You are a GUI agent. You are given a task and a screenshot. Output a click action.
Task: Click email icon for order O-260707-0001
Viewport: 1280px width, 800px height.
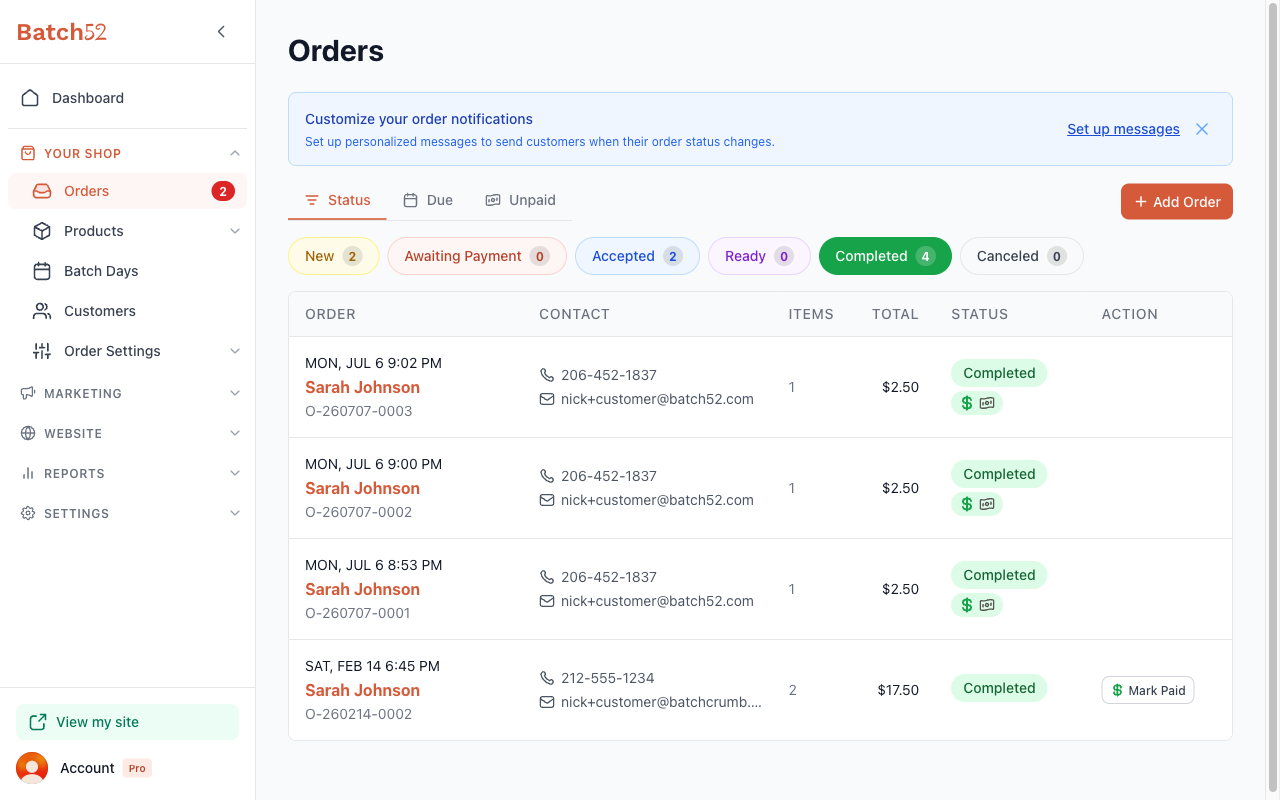547,601
